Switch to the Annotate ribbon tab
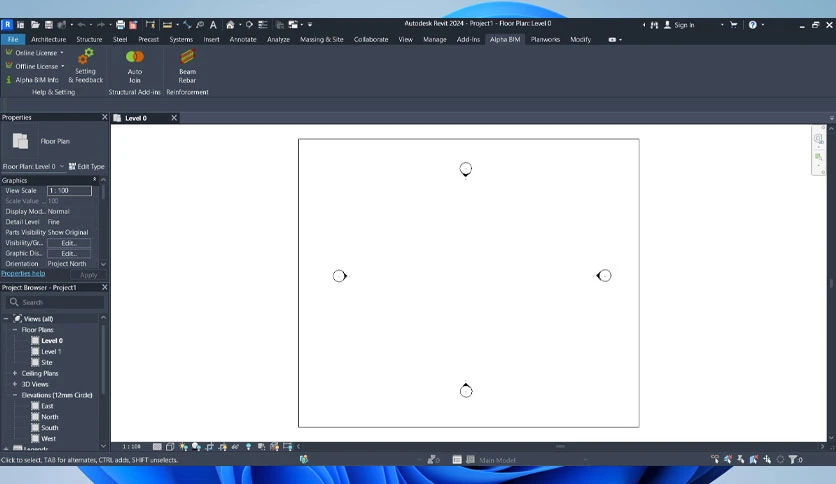 243,39
